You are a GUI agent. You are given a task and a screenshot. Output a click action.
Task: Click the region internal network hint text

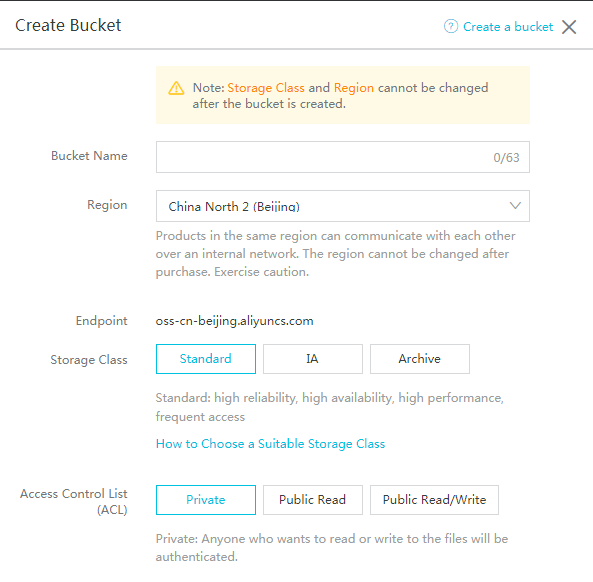point(335,254)
